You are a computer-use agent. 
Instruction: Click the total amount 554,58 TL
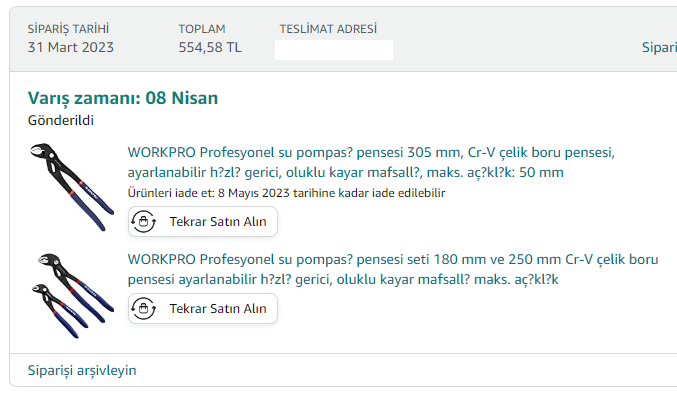(210, 47)
